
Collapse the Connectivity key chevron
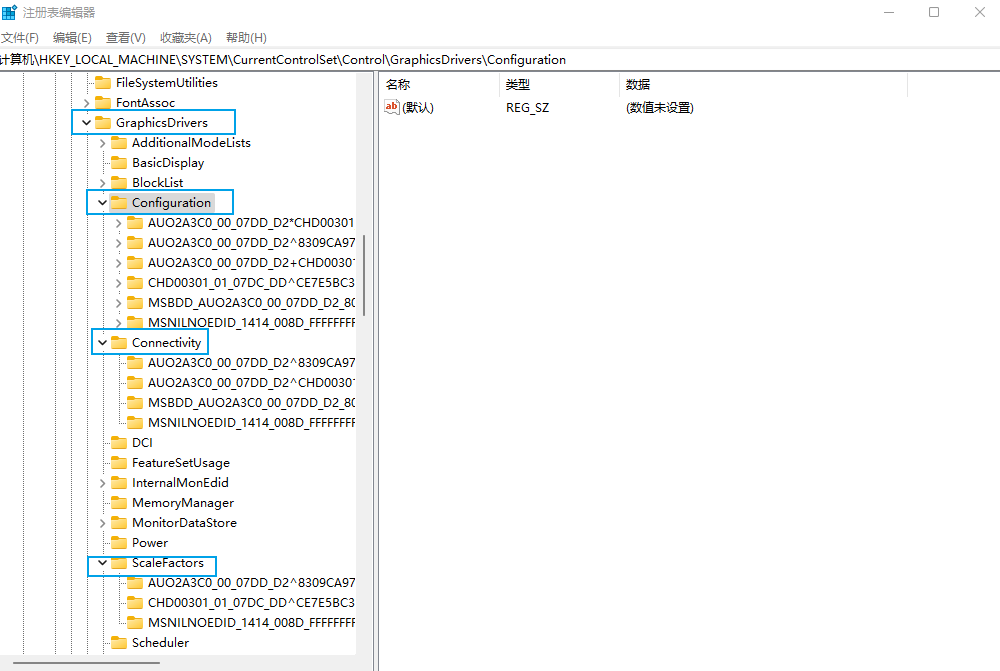pyautogui.click(x=102, y=343)
